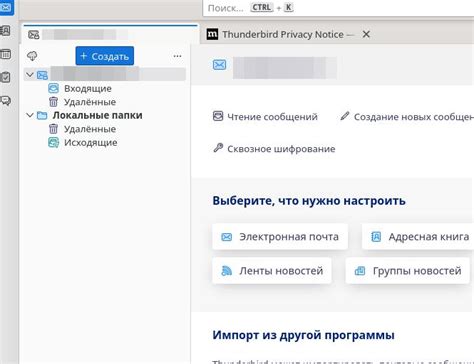The height and width of the screenshot is (364, 474).
Task: Click the mail account envelope icon in tree
Action: click(x=42, y=75)
